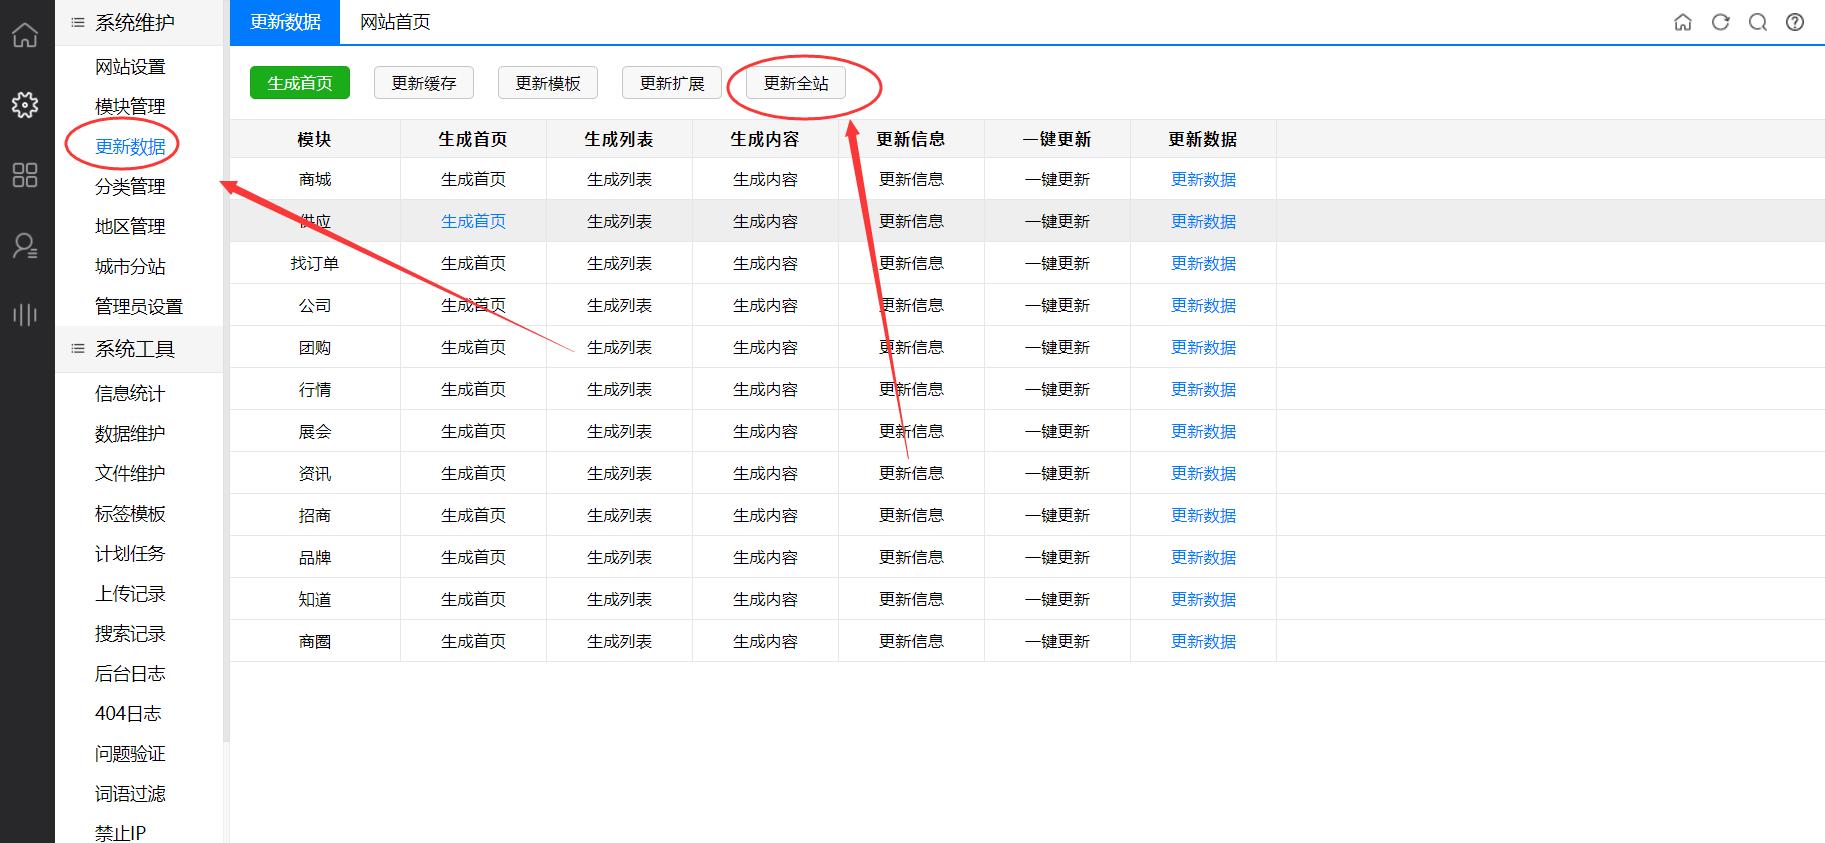Viewport: 1825px width, 843px height.
Task: Select 更新数据 in the sidebar
Action: [130, 147]
